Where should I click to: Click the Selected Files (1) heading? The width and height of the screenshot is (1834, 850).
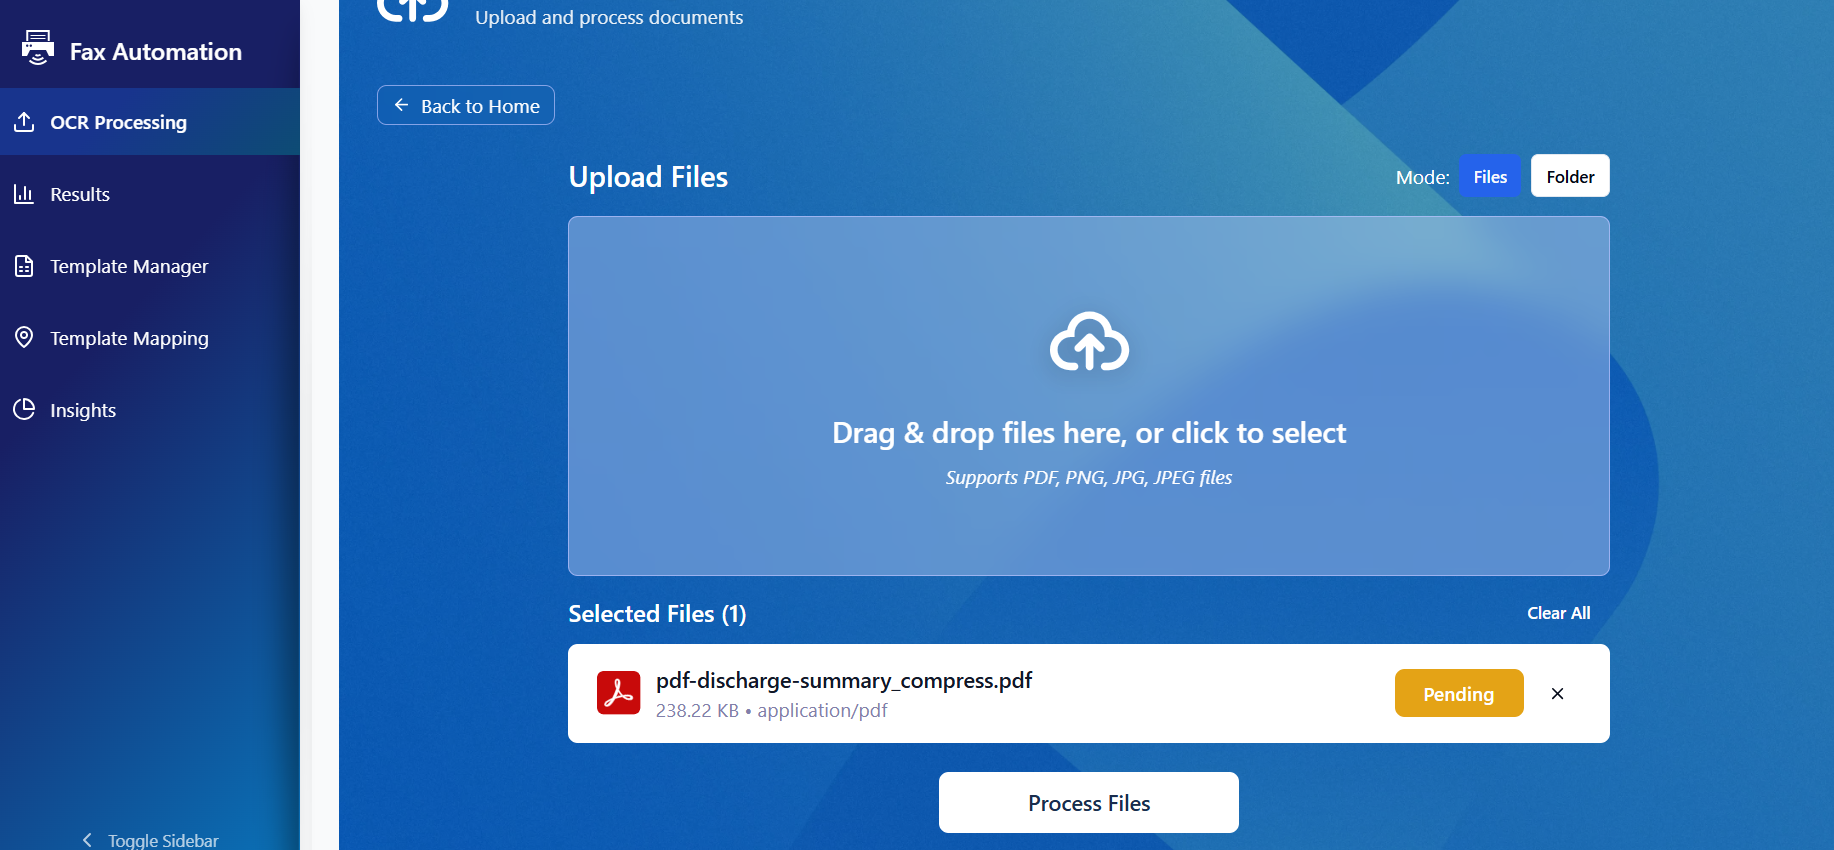point(657,614)
